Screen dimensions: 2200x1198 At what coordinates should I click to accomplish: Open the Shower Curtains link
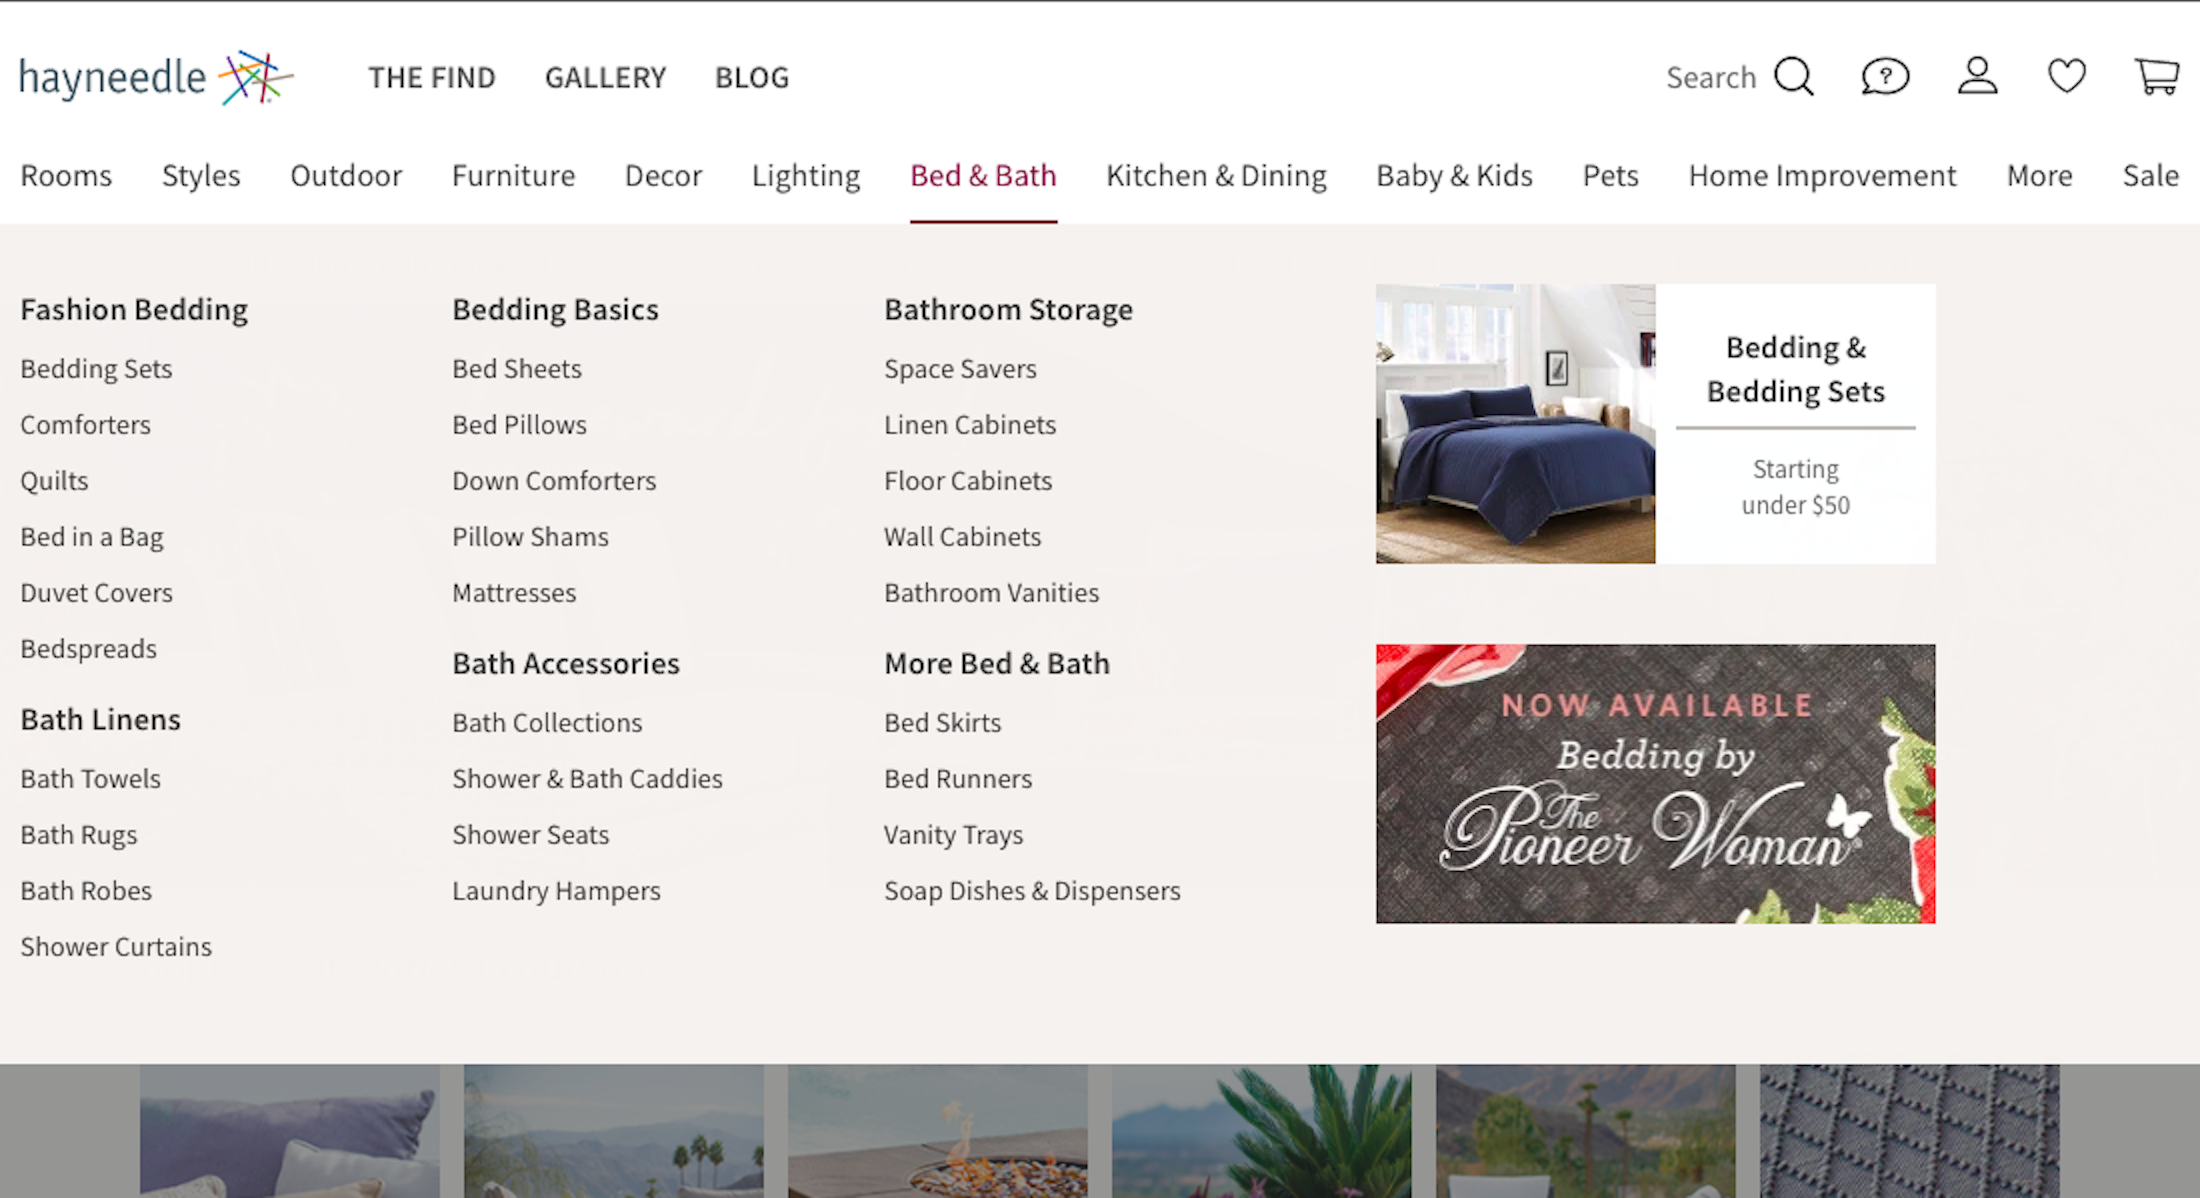pos(116,947)
